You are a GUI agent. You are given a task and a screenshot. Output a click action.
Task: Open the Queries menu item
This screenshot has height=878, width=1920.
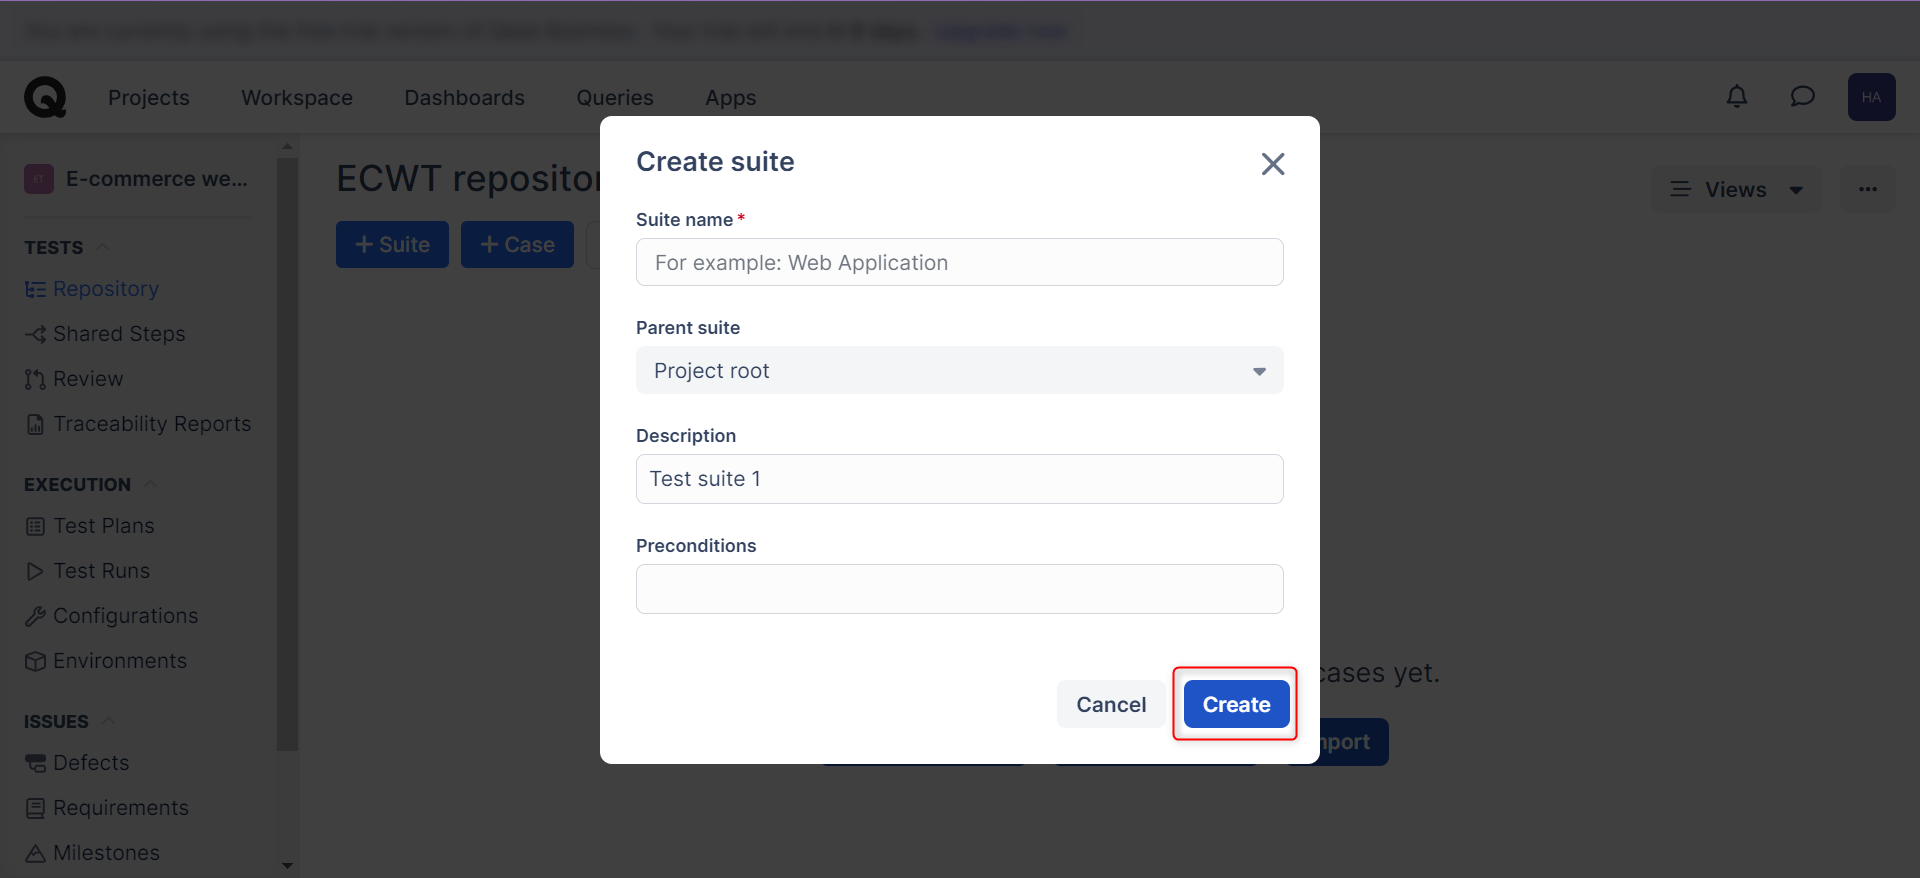point(614,98)
